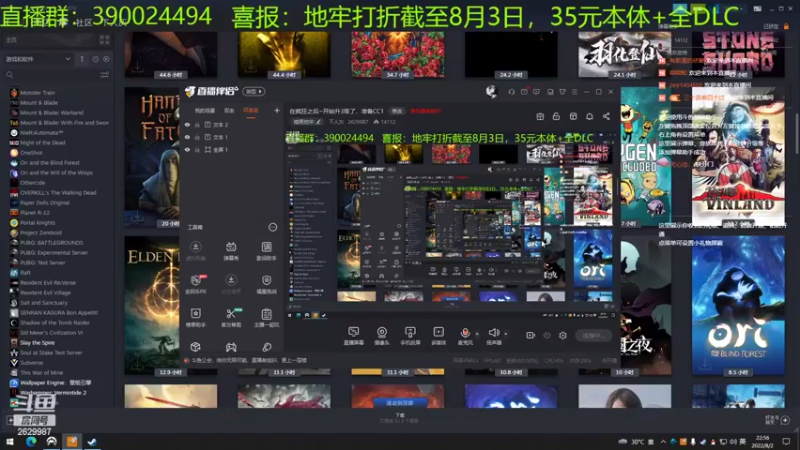The height and width of the screenshot is (450, 800).
Task: Click Steam library vertical scrollbar
Action: 796,133
